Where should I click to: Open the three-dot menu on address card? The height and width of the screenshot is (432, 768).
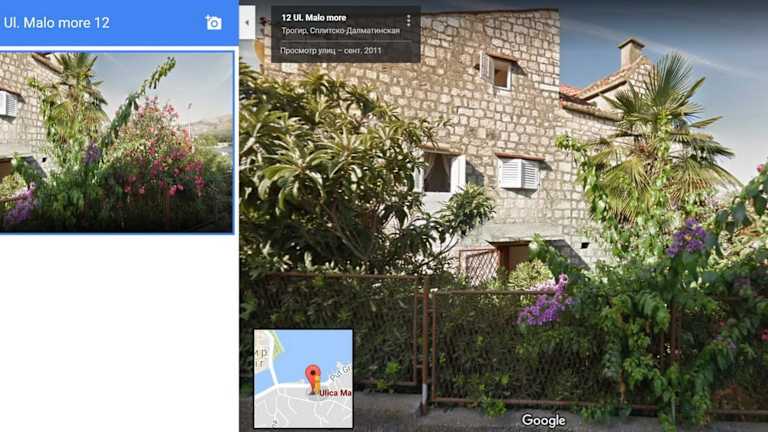pos(408,20)
